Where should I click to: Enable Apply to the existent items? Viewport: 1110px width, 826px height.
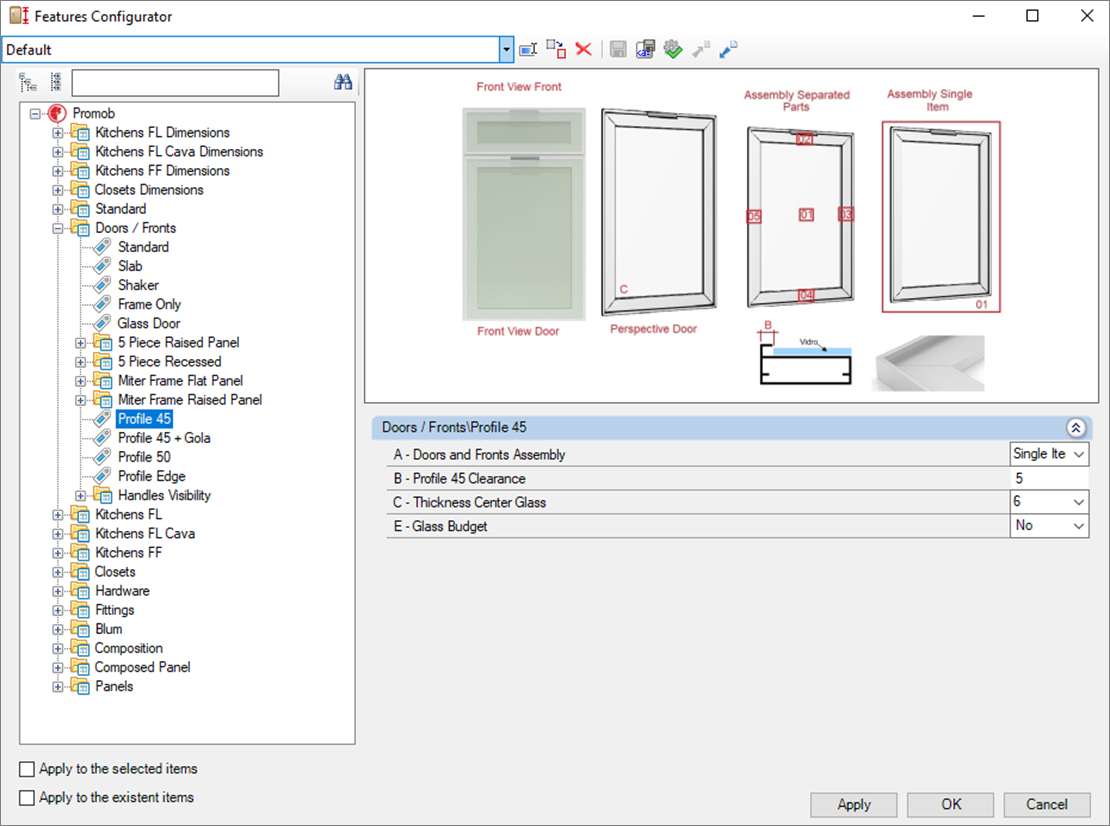coord(27,798)
